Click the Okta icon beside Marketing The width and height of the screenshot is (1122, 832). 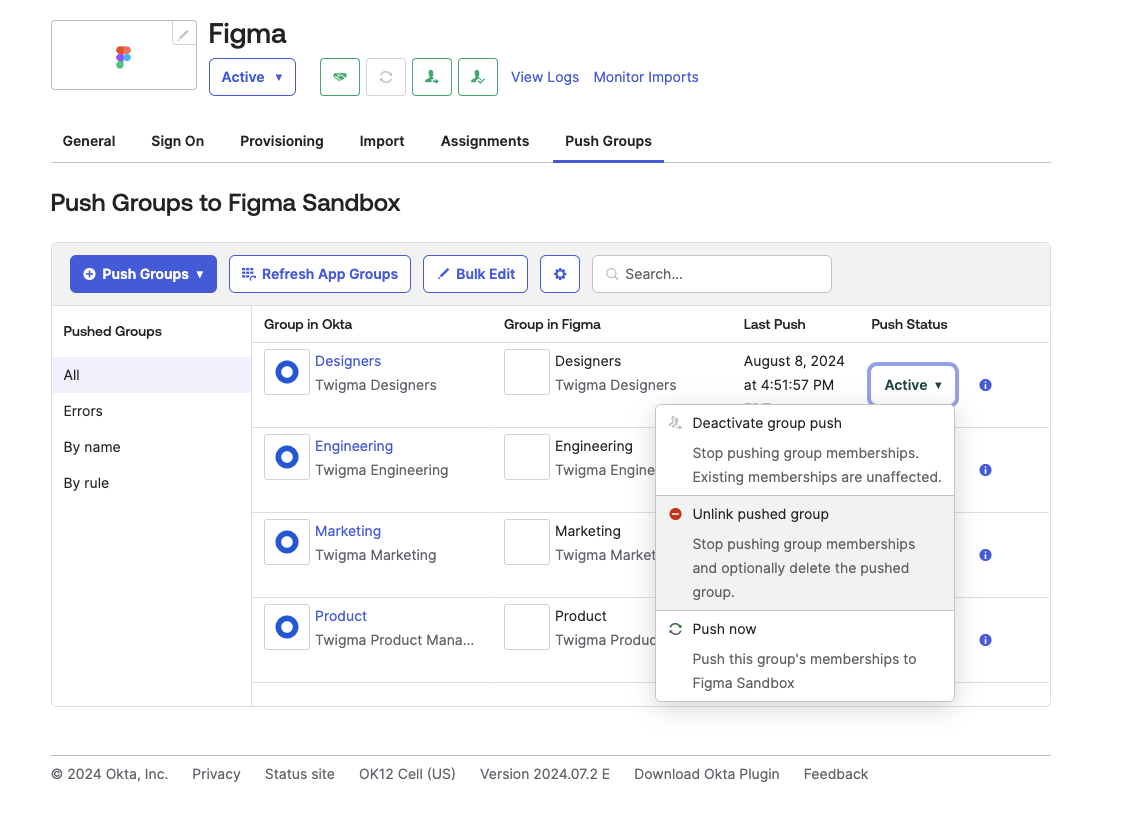coord(287,542)
